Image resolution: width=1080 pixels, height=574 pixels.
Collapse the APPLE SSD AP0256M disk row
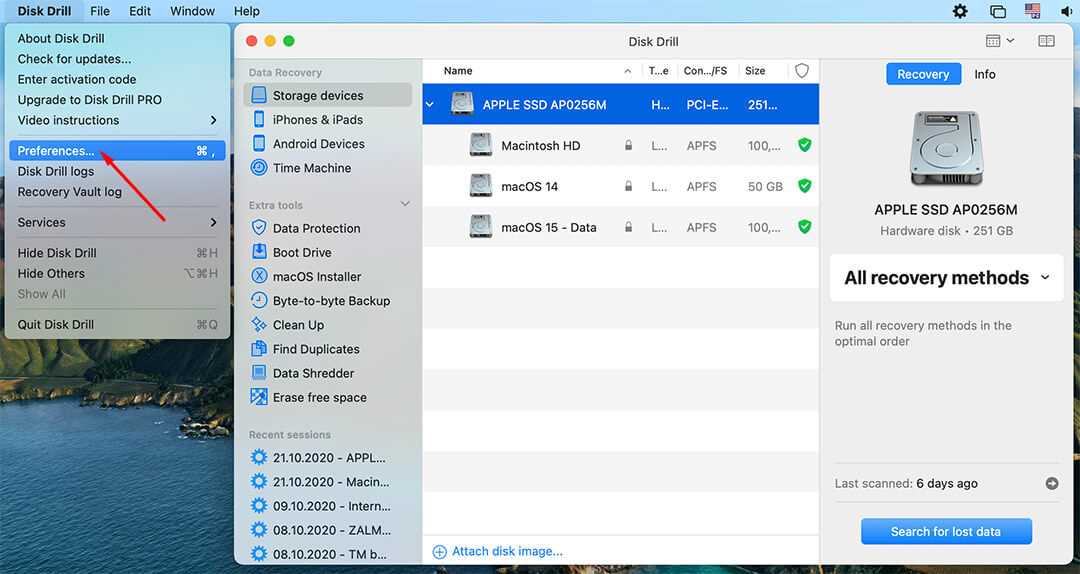[430, 105]
